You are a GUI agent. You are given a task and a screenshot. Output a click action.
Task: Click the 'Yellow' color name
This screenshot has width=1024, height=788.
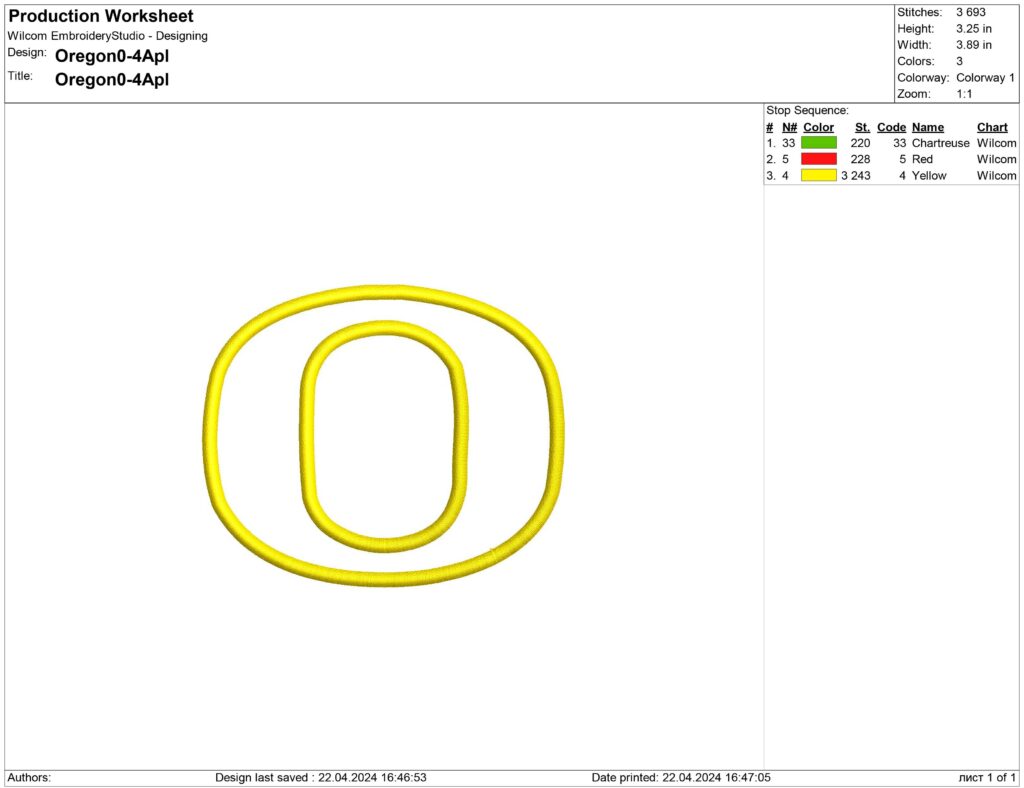coord(929,176)
